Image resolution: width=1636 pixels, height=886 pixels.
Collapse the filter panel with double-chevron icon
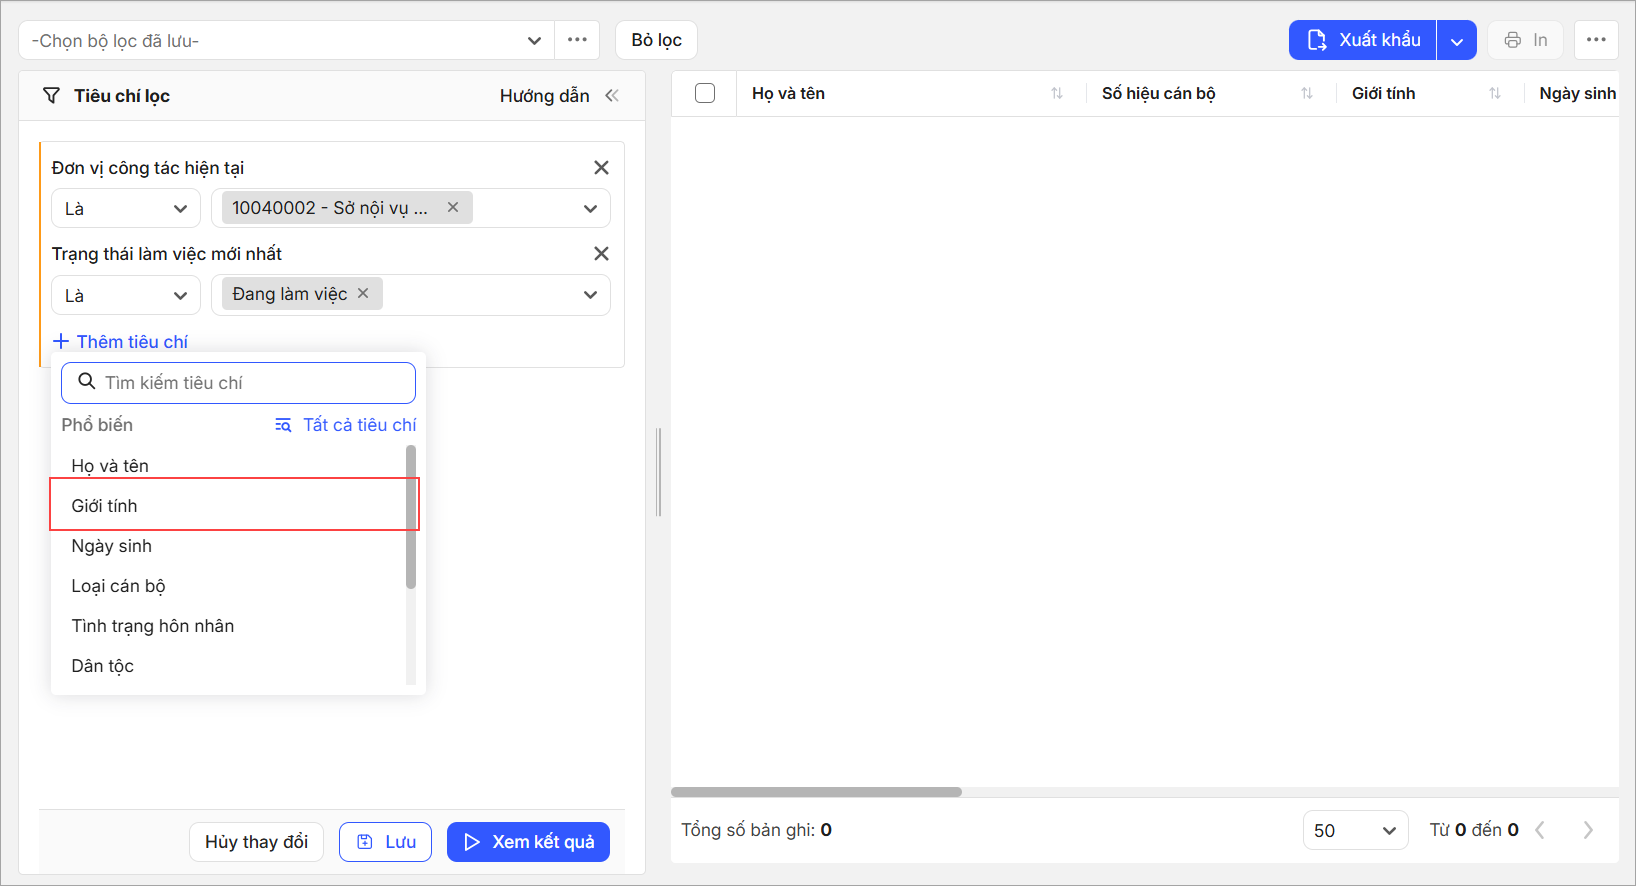[612, 96]
